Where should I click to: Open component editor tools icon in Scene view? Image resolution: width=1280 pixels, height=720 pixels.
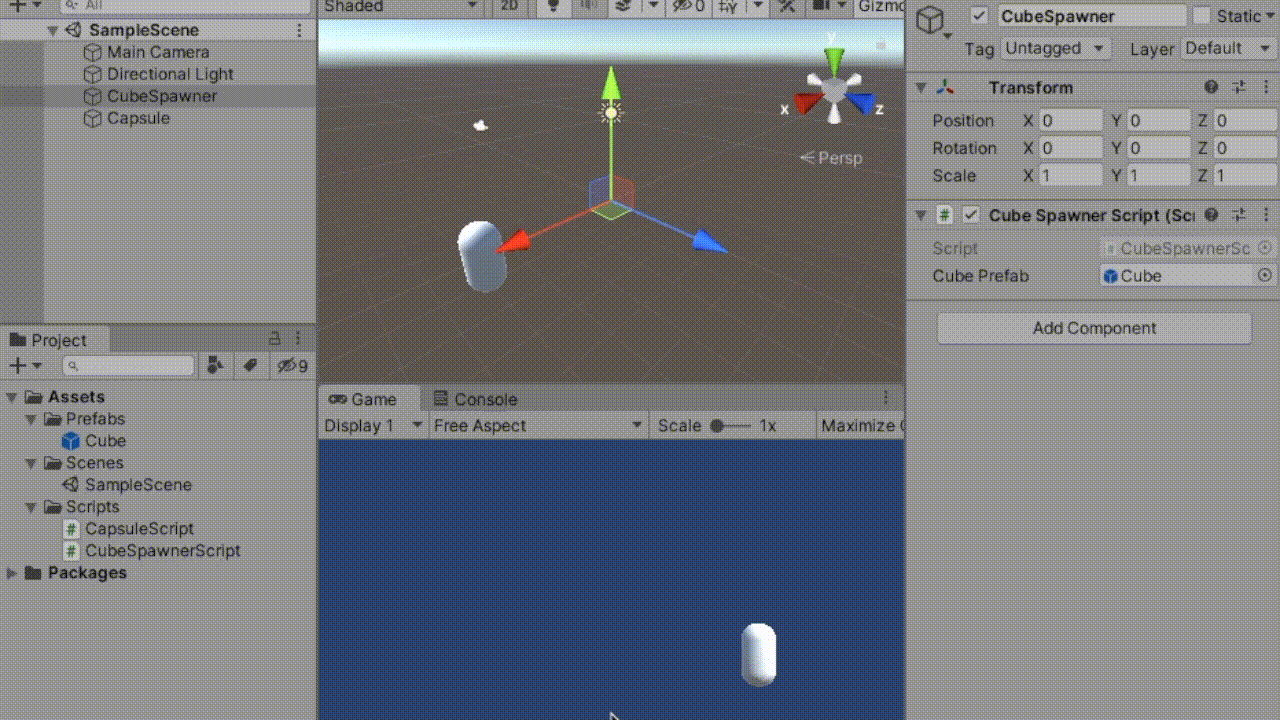(x=787, y=6)
